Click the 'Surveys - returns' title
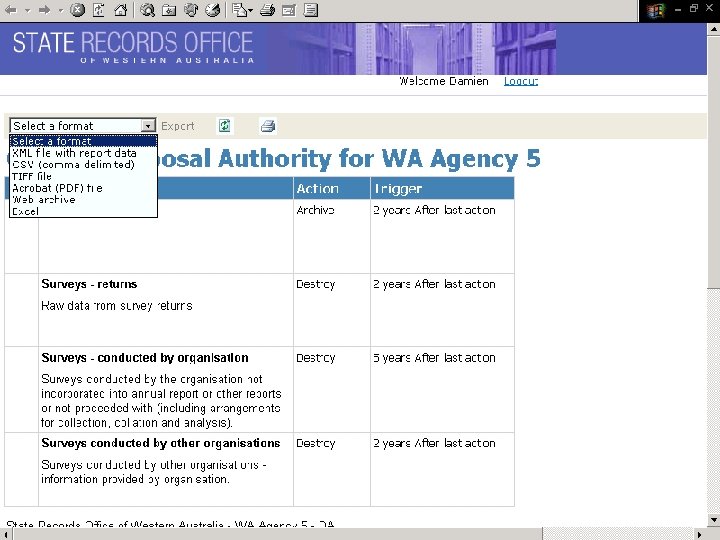 tap(89, 284)
